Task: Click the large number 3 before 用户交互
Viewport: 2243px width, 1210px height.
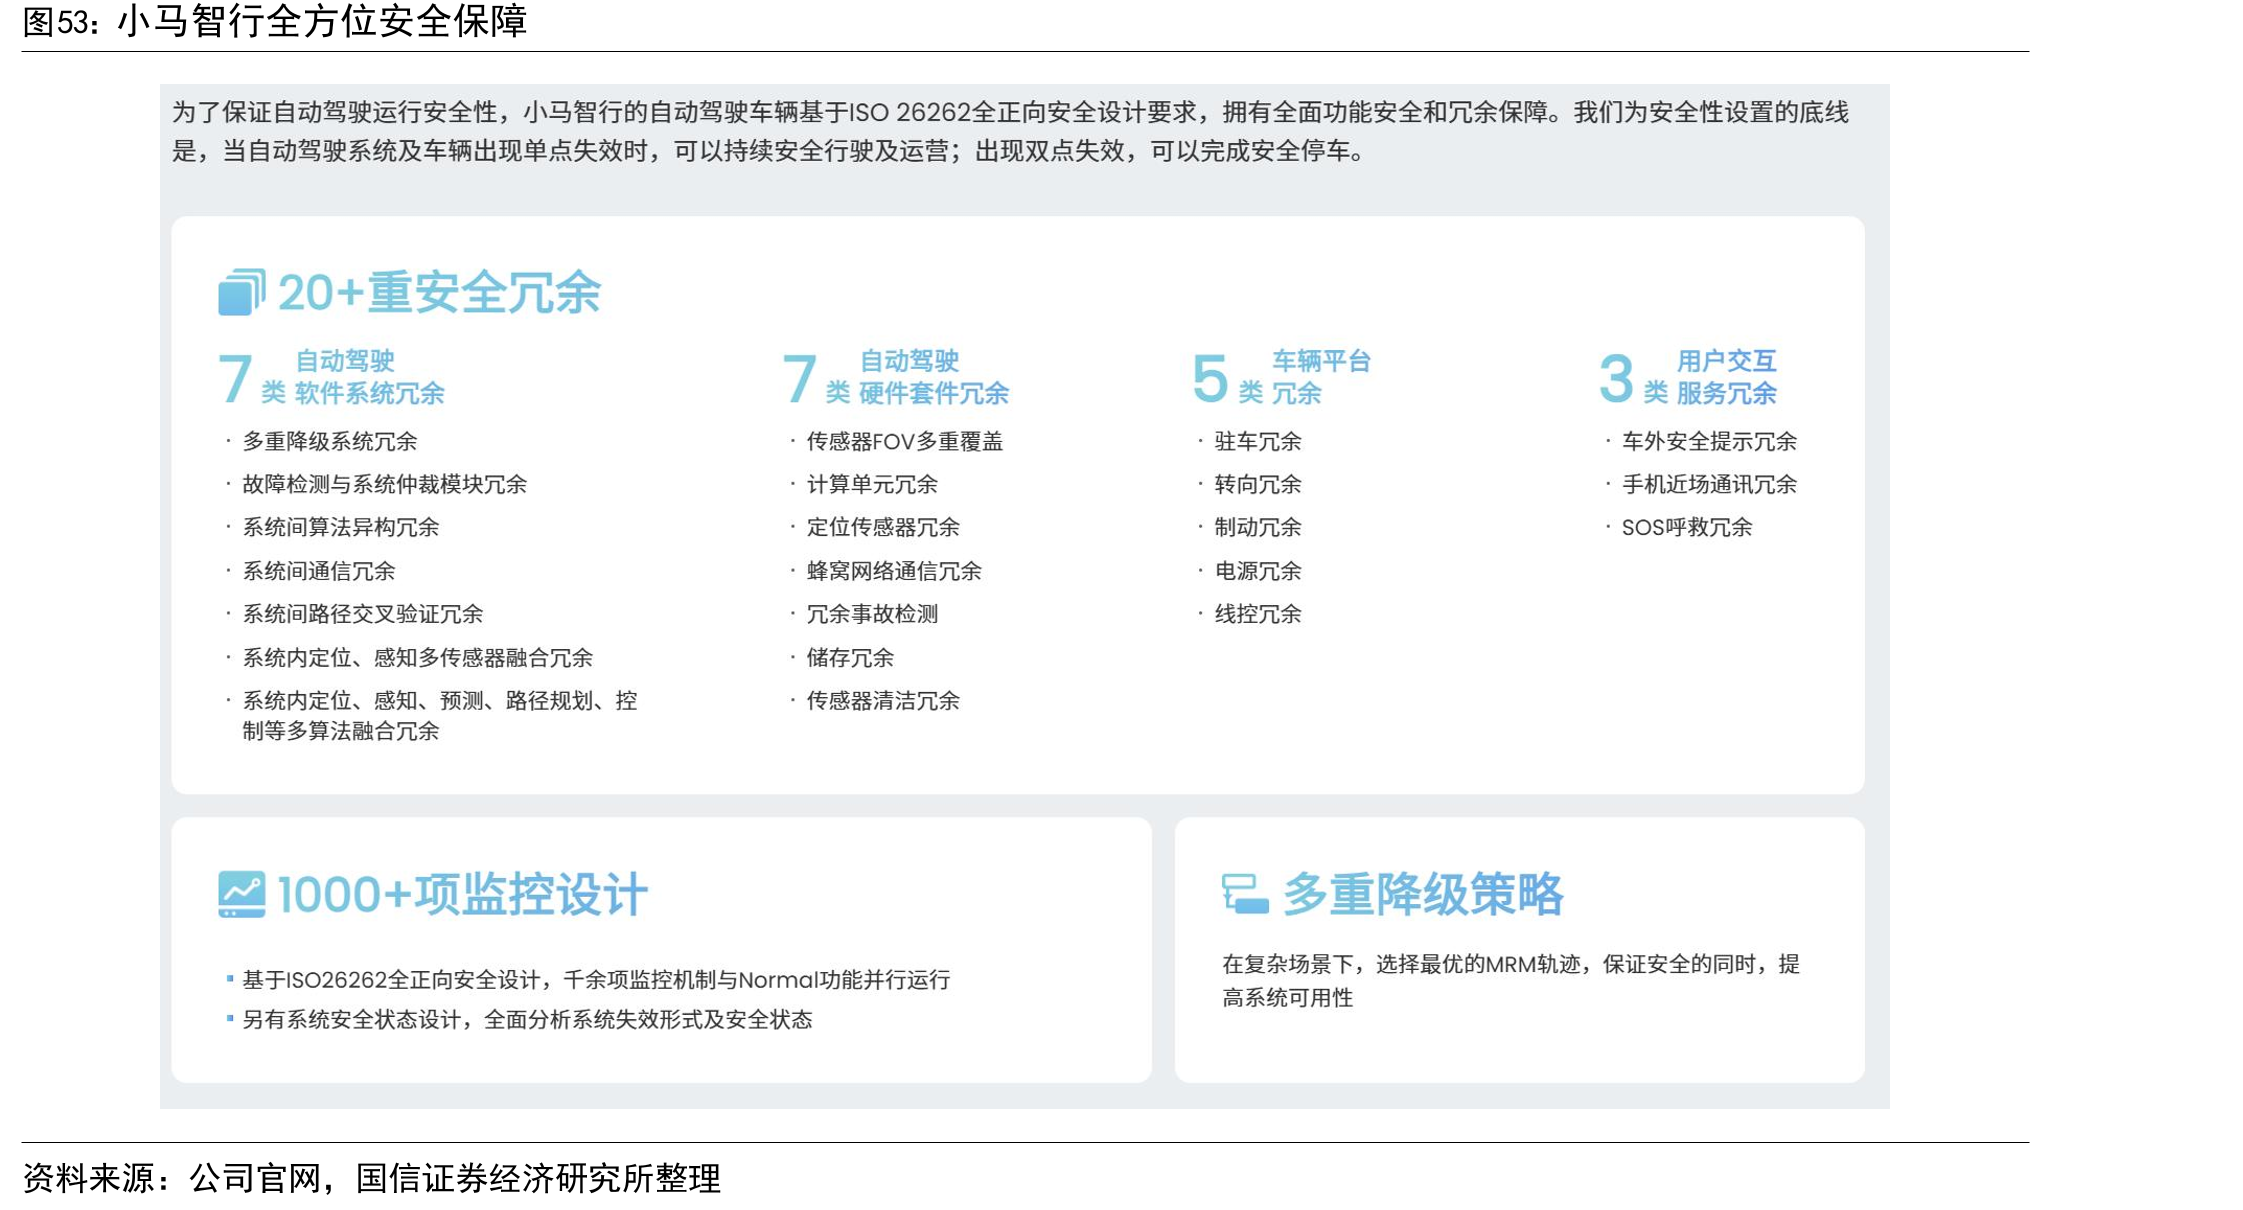Action: [1616, 379]
